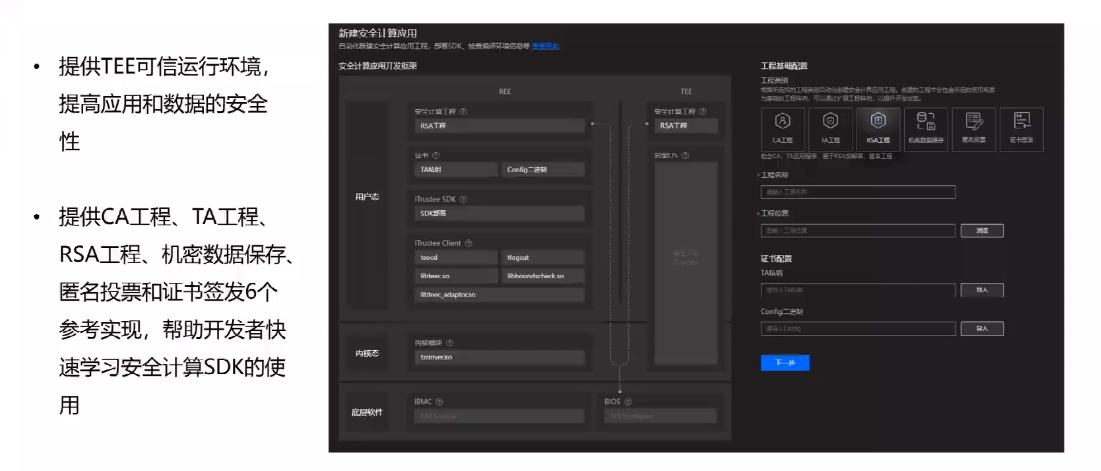The width and height of the screenshot is (1101, 471).
Task: Click the libteec.so component block
Action: point(456,277)
